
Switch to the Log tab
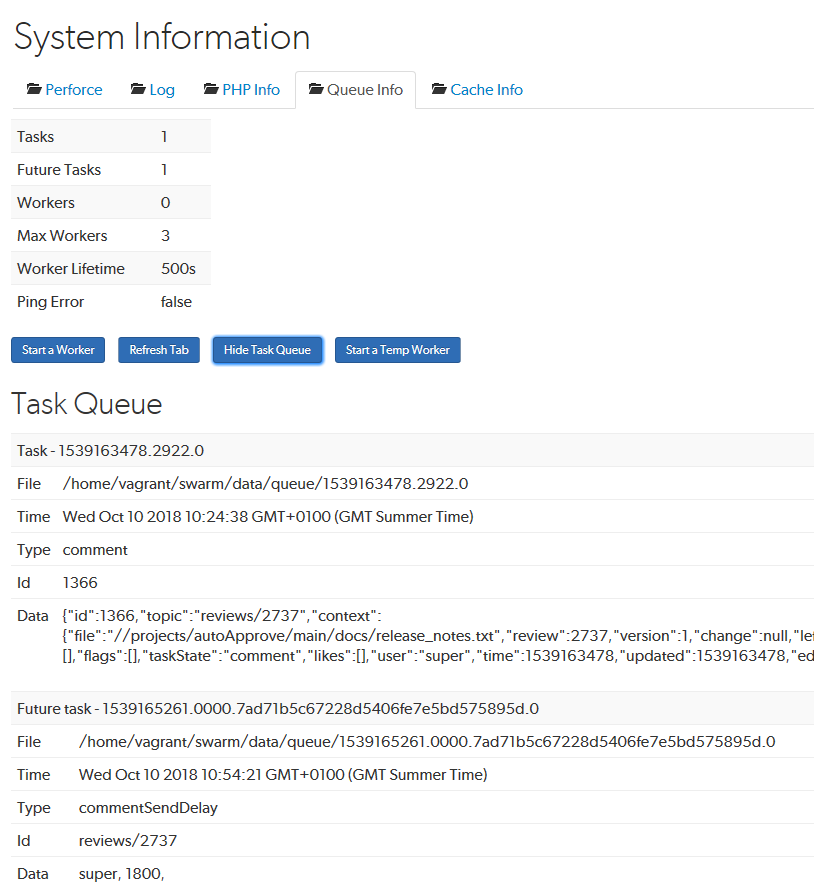pyautogui.click(x=152, y=90)
